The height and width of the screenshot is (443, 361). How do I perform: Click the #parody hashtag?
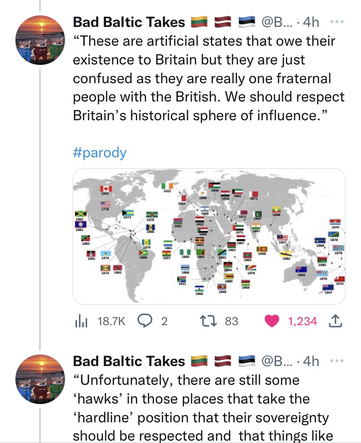tap(100, 153)
